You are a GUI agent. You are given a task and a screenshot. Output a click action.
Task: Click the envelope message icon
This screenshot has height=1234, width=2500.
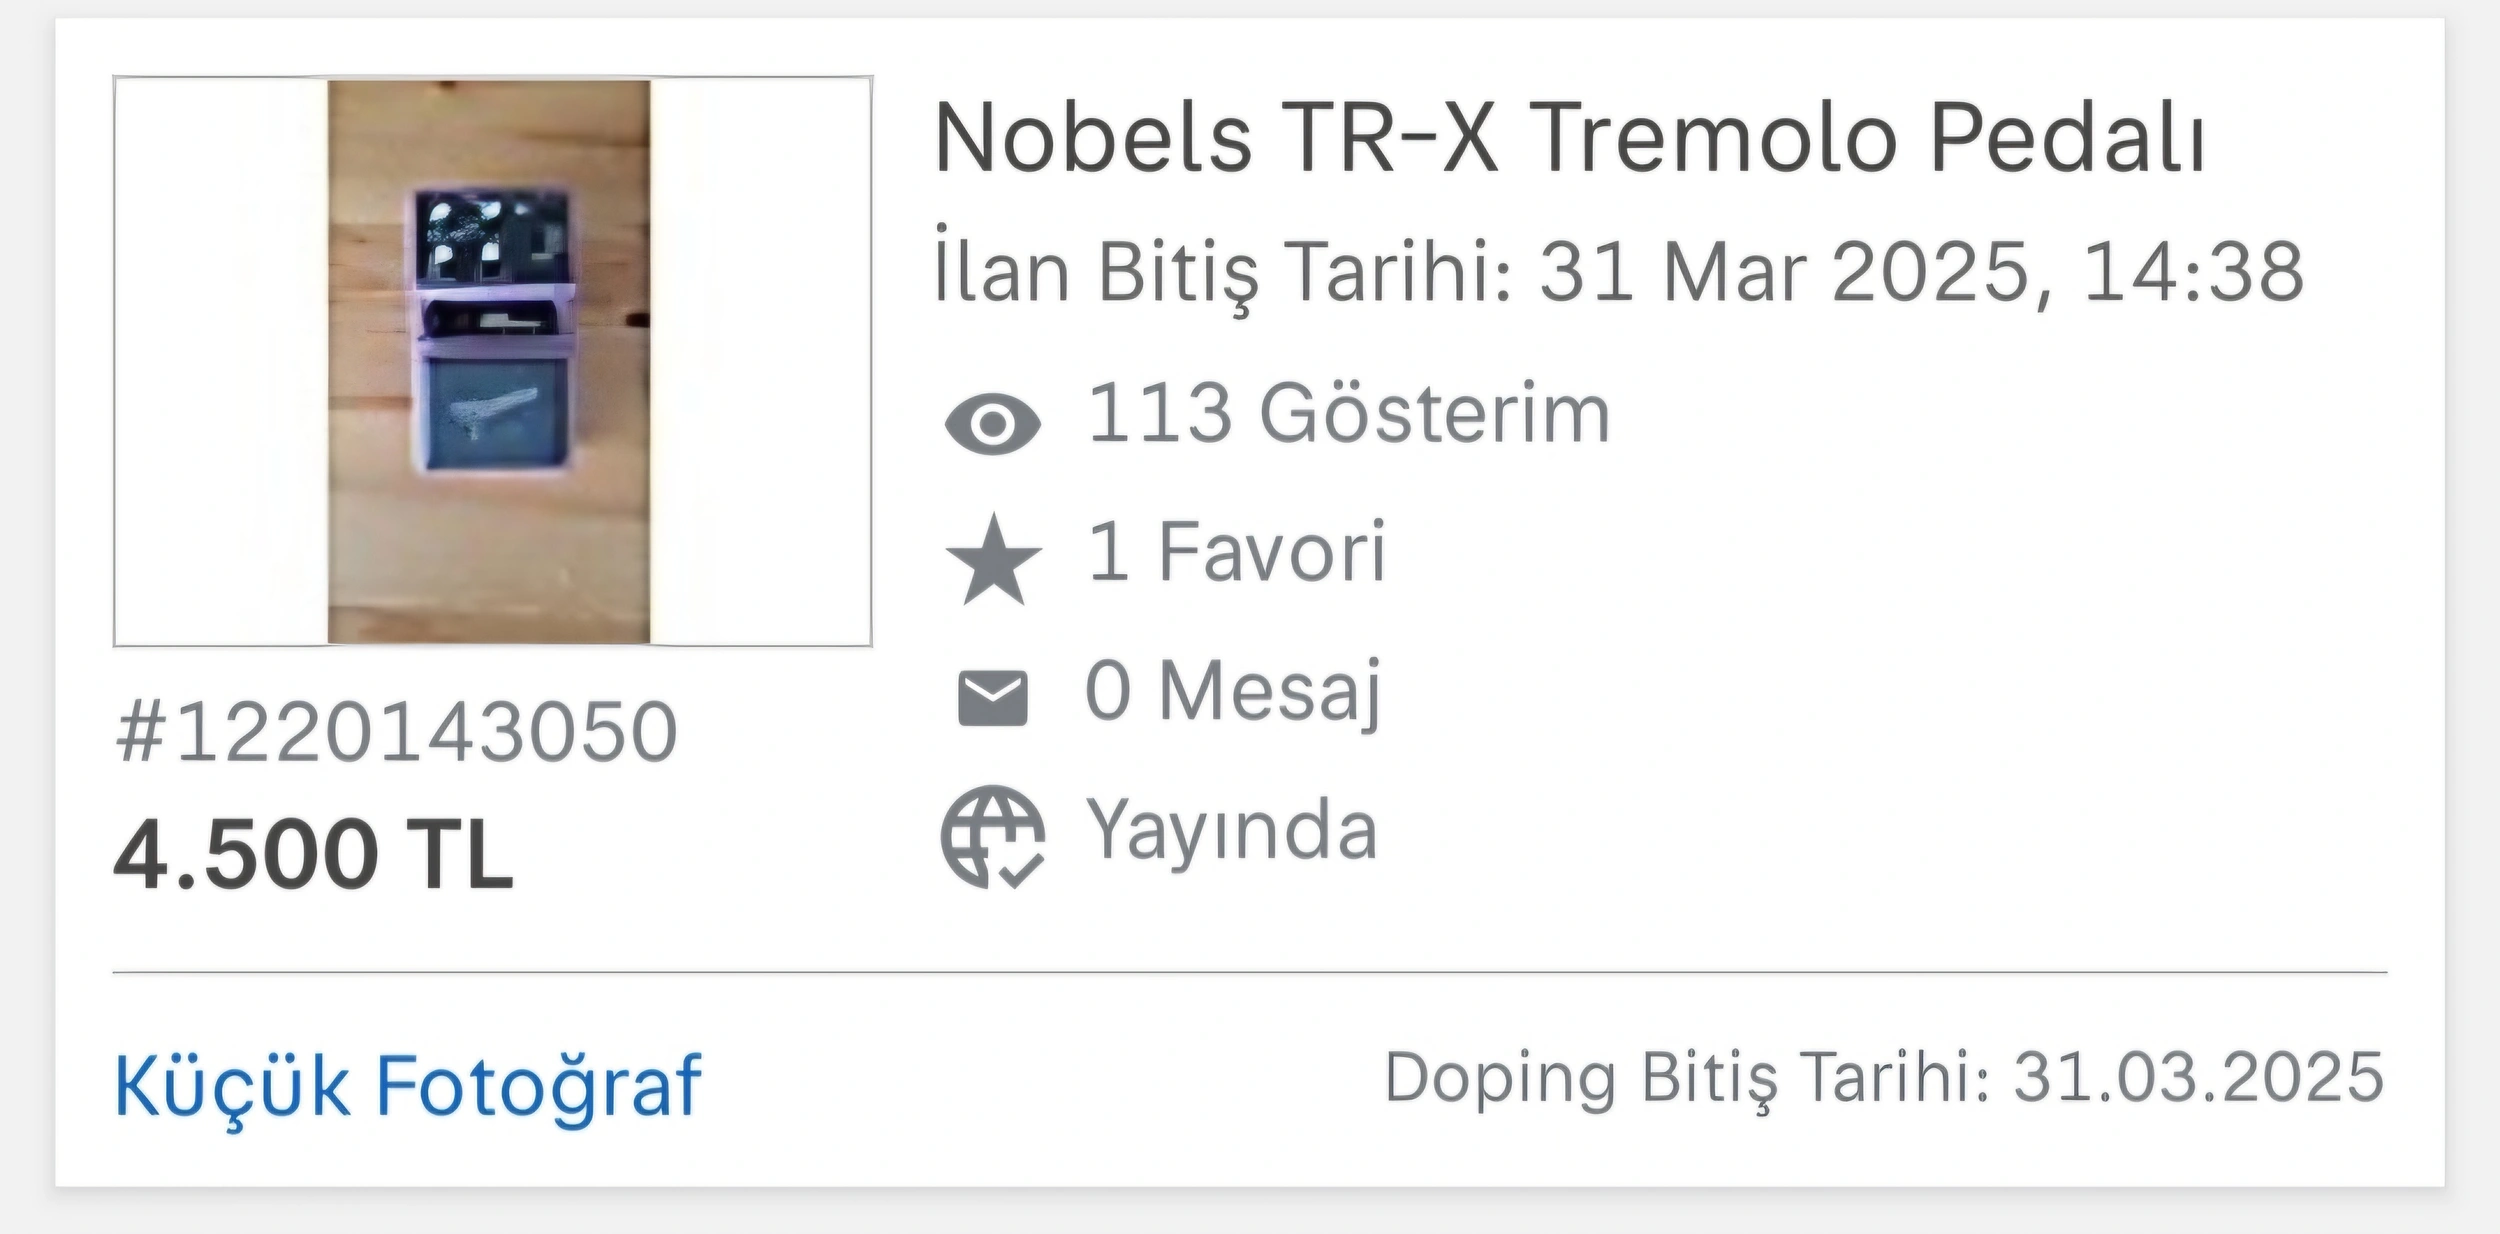click(x=992, y=698)
